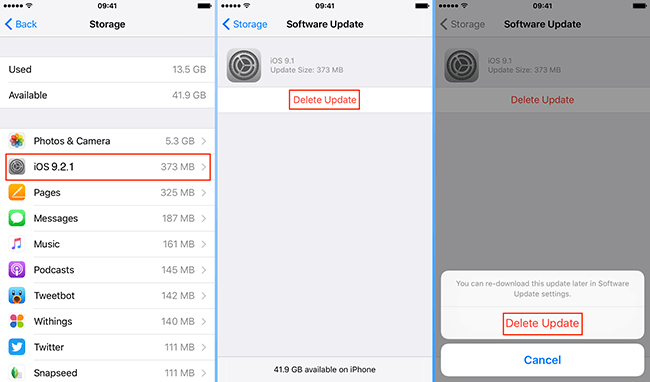Tap Delete Update on the middle screen
Viewport: 650px width, 382px height.
point(325,100)
